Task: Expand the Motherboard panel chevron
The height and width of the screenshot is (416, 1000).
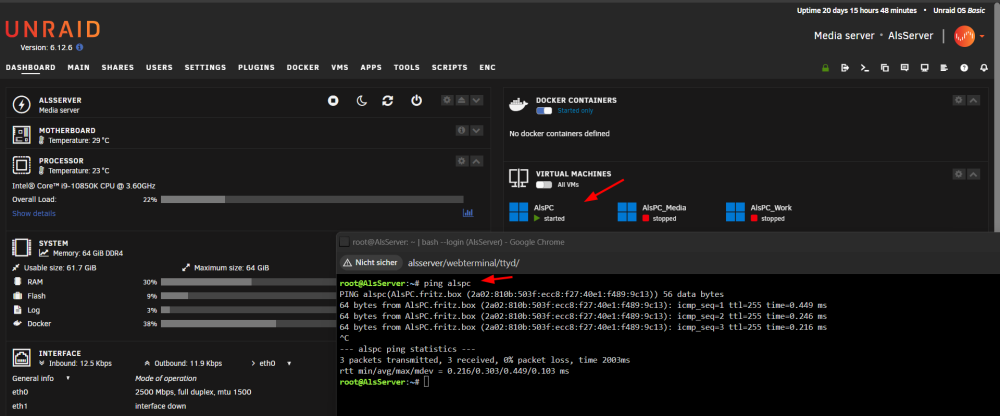Action: (x=476, y=131)
